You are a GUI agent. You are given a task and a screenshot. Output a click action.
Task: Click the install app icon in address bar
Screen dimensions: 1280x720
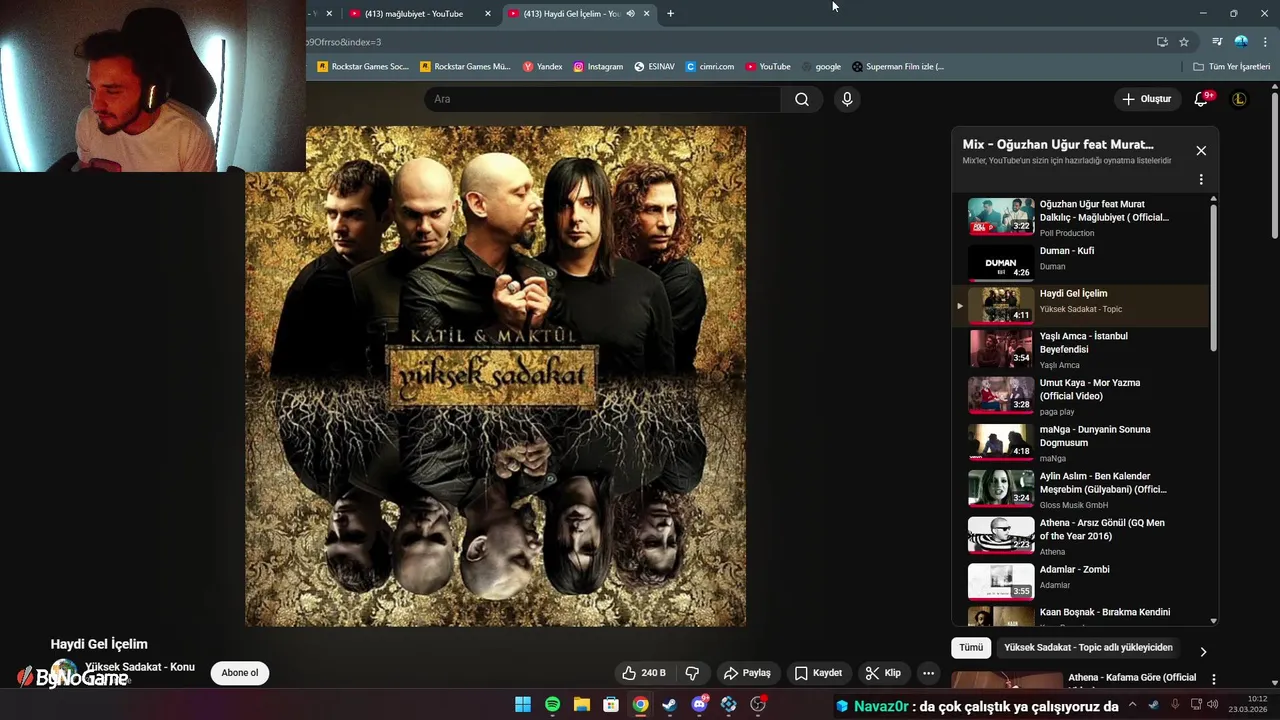(1162, 42)
